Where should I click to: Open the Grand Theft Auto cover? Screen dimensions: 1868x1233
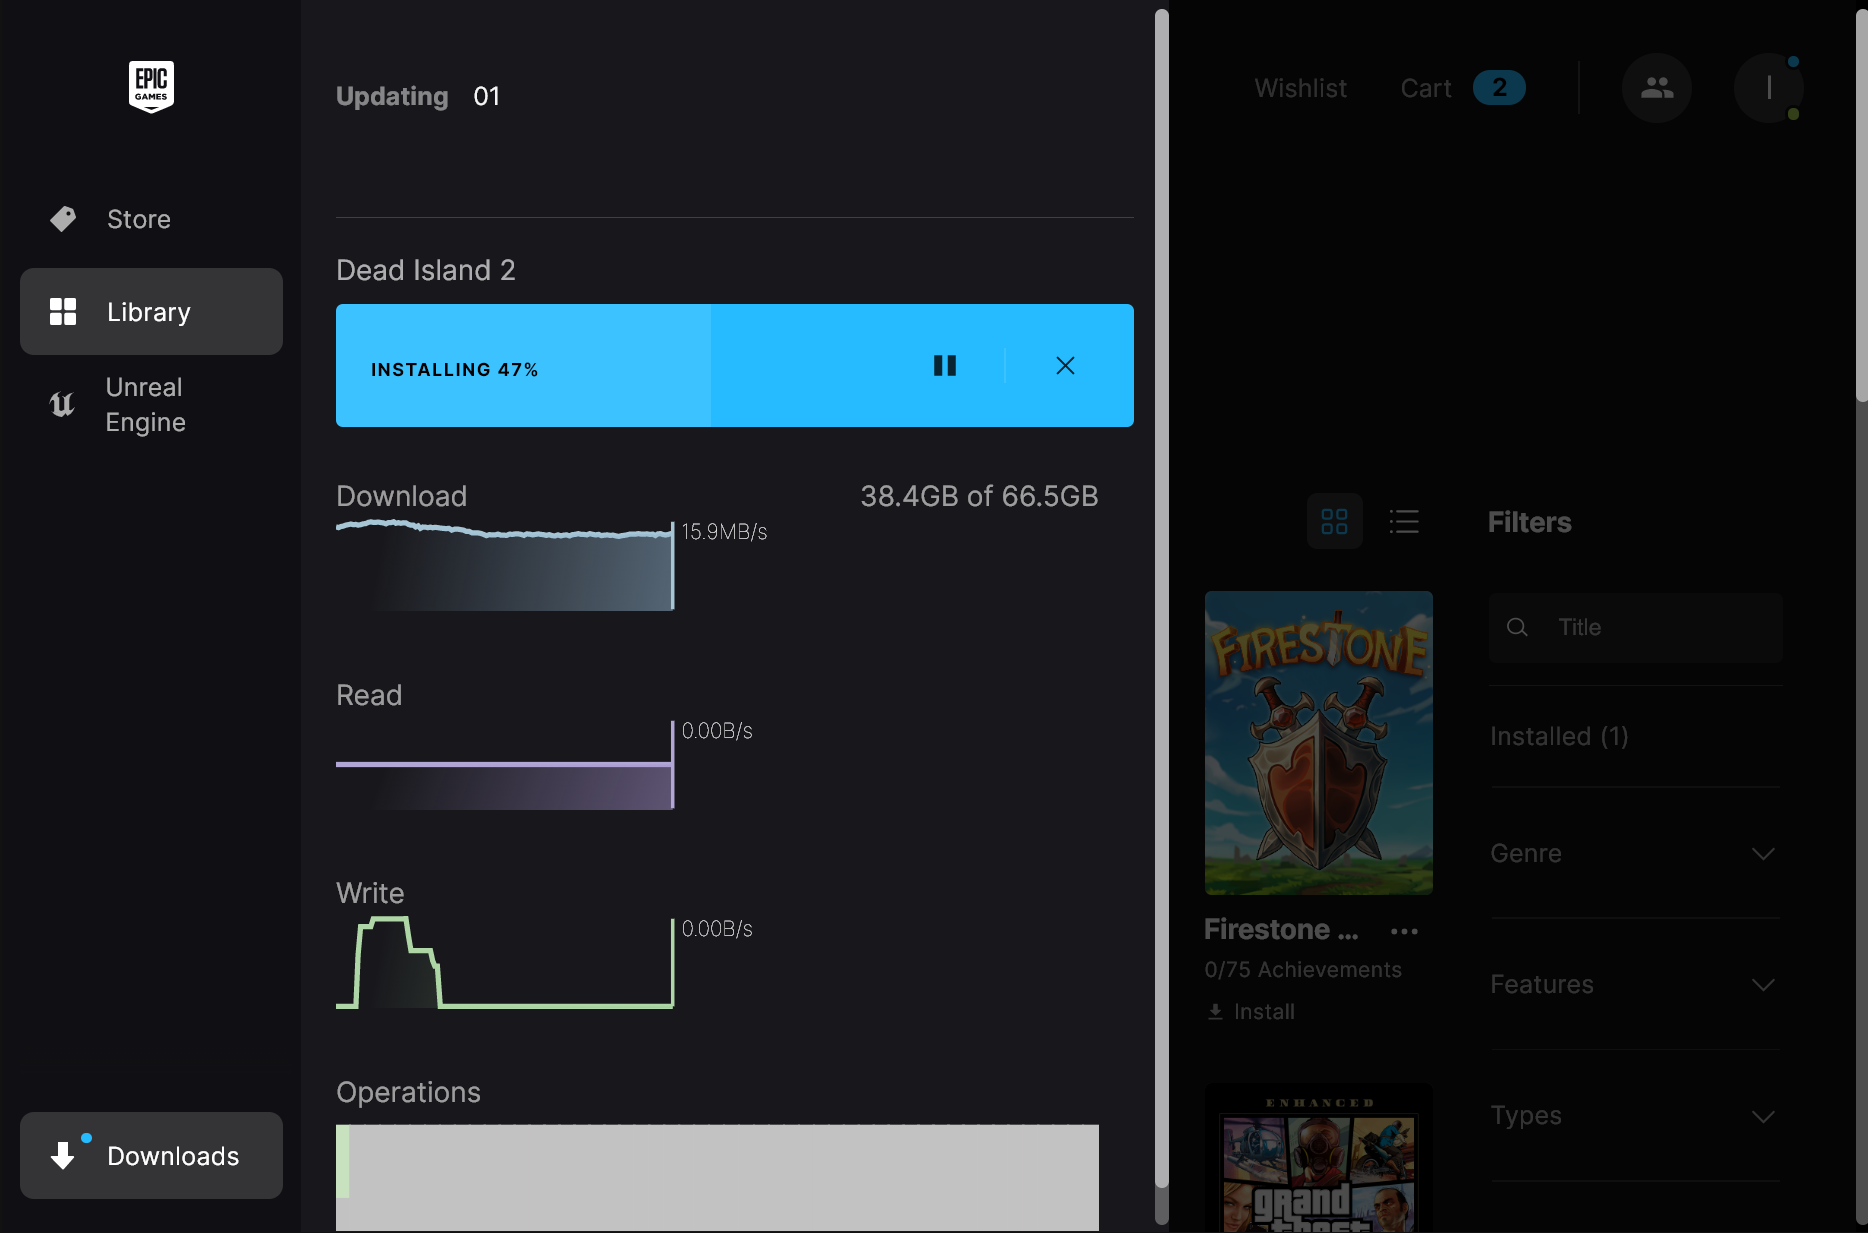coord(1319,1158)
